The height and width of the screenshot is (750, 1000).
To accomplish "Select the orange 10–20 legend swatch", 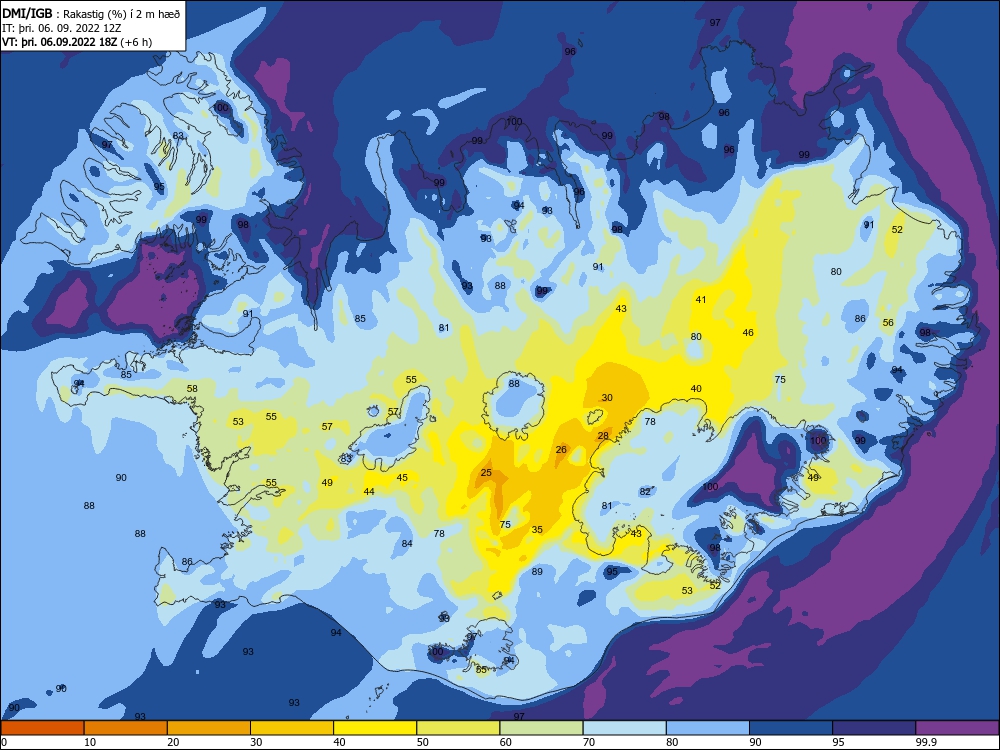I will coord(126,728).
